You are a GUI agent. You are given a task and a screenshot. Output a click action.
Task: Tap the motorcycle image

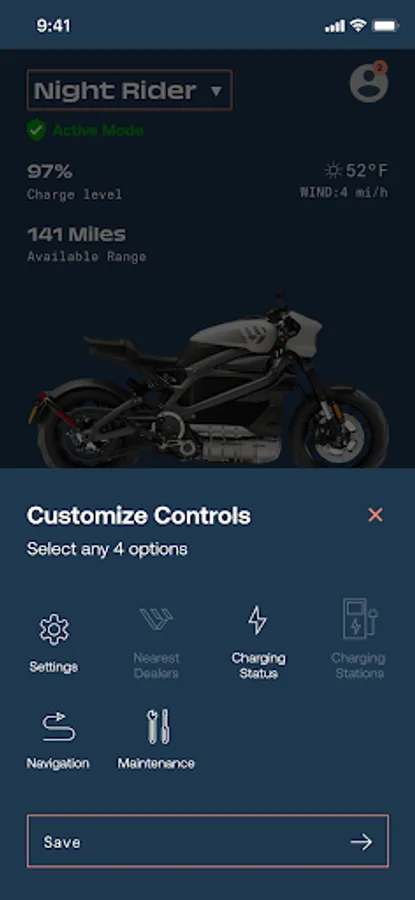(x=208, y=382)
